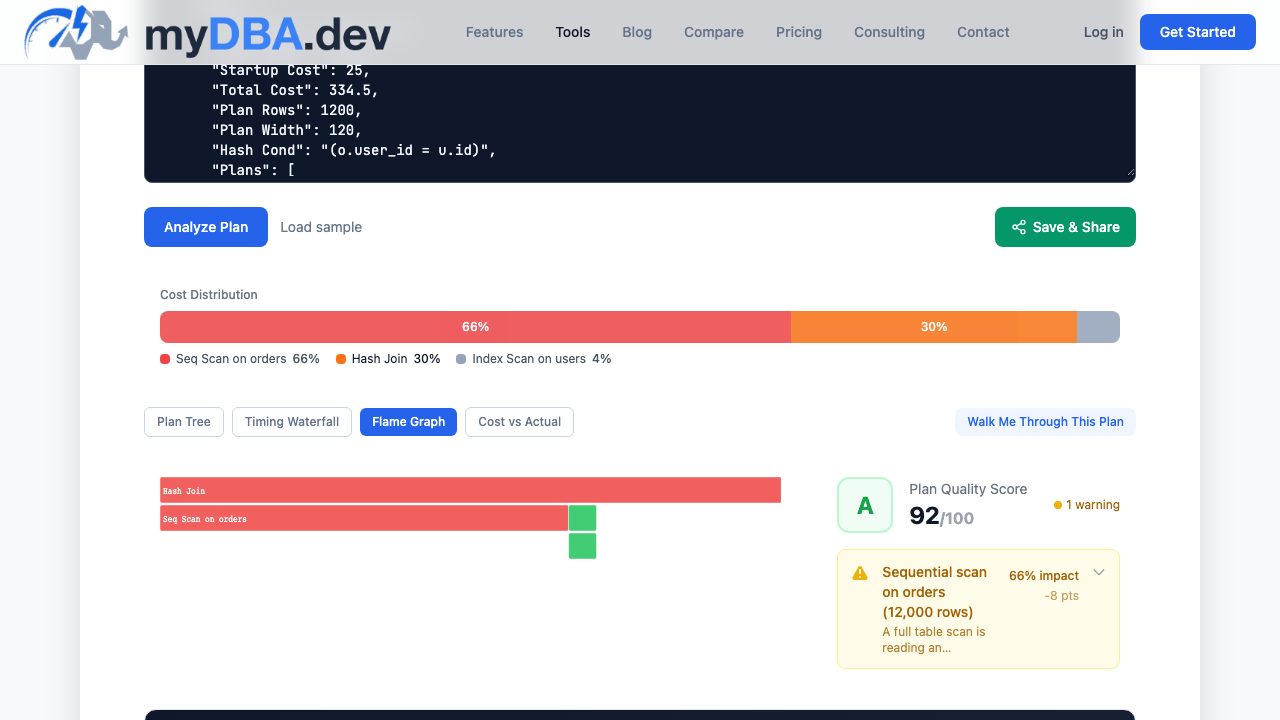Switch to the Cost vs Actual tab

point(520,422)
